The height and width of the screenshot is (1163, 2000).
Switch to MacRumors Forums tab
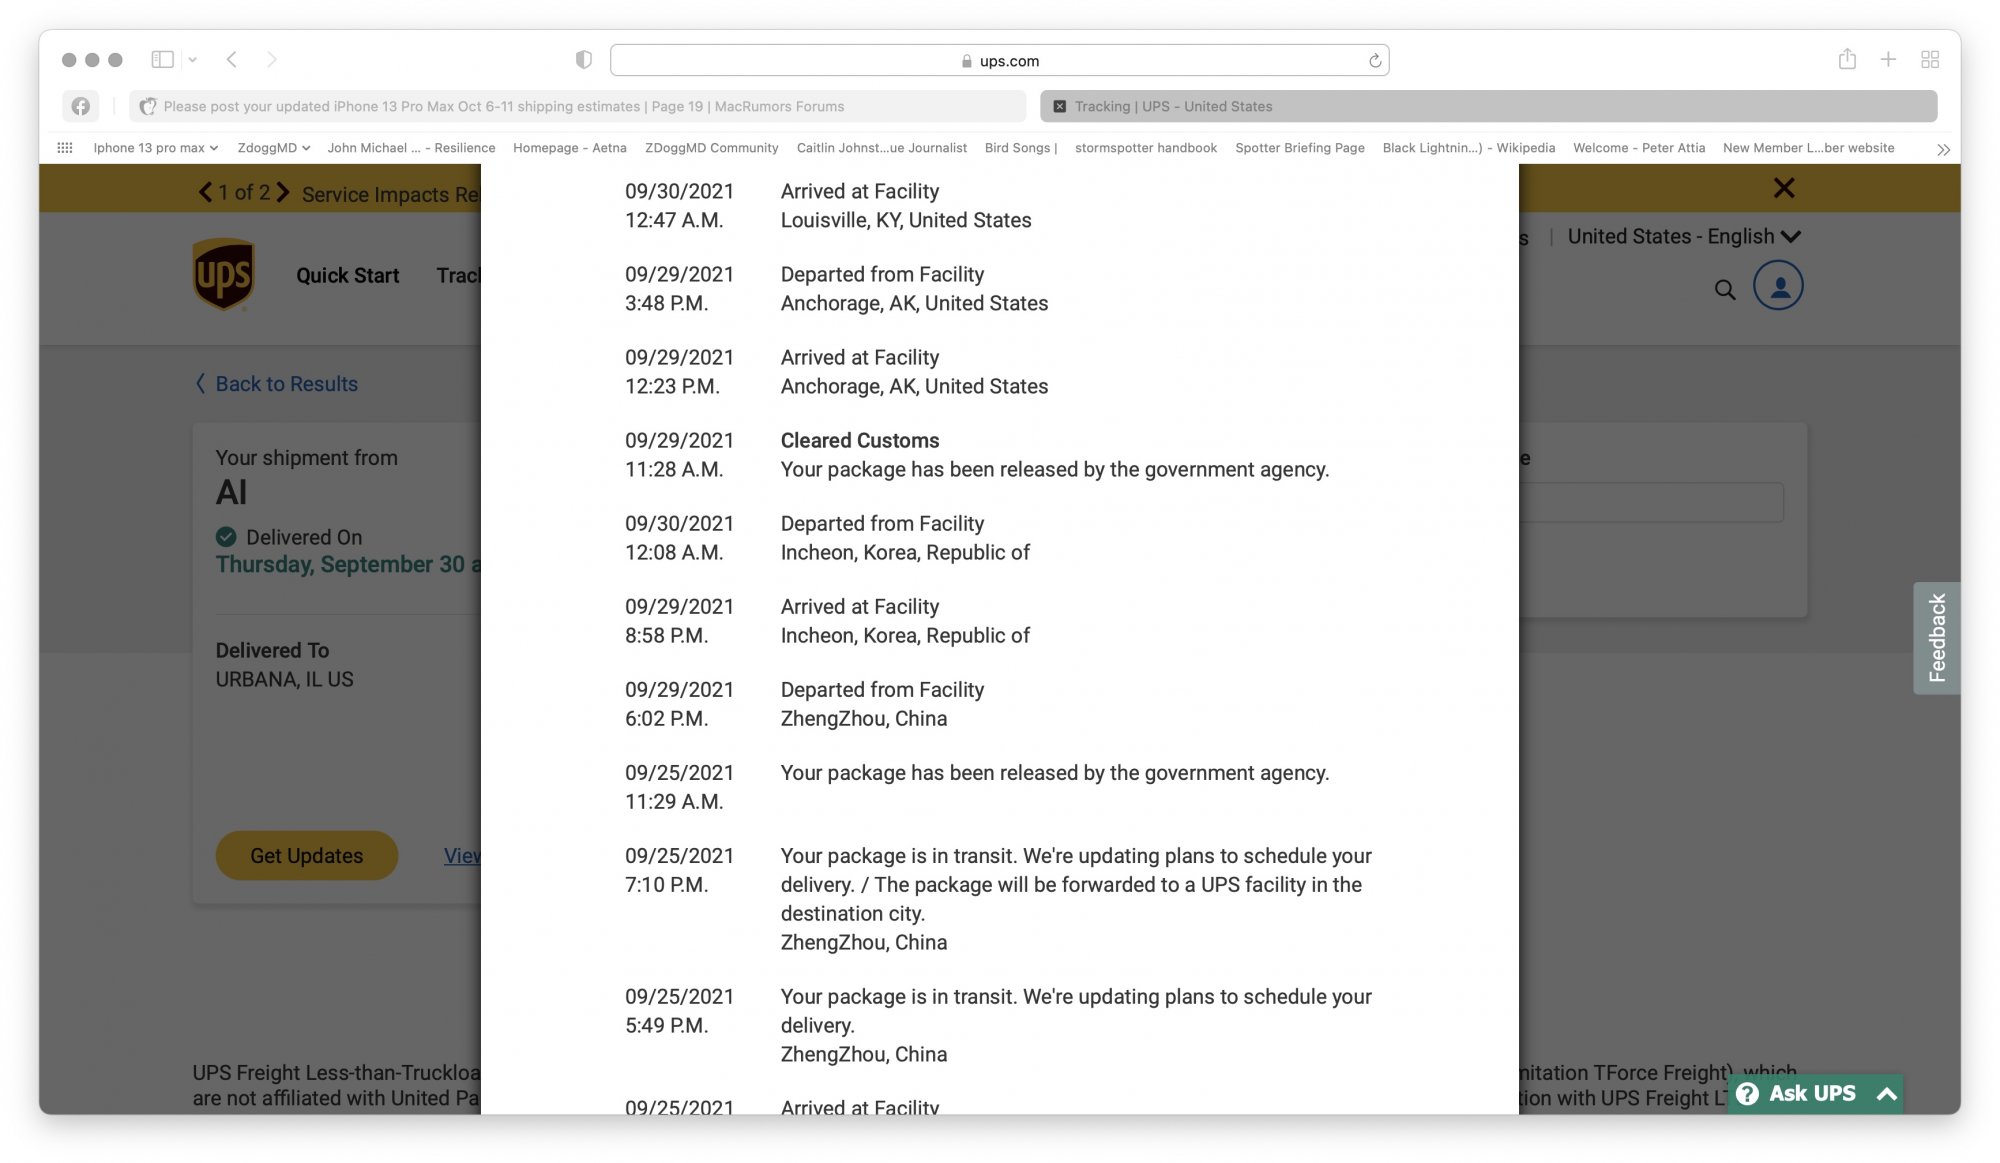(x=577, y=106)
